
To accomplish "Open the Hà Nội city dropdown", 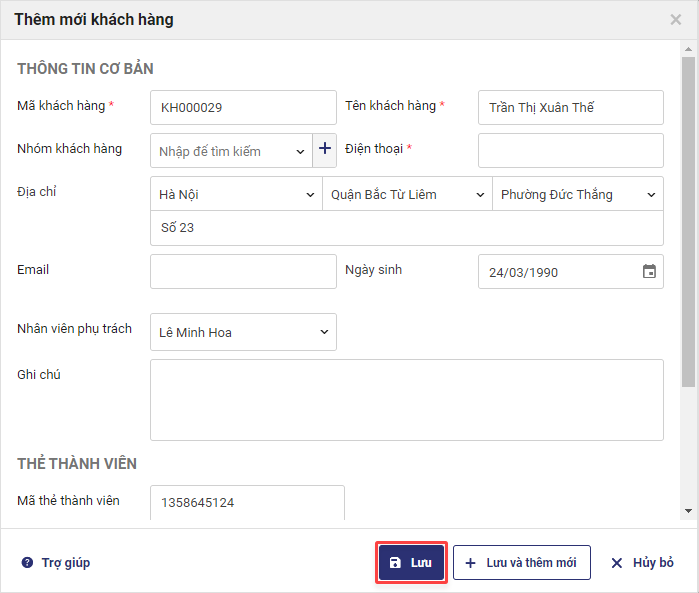I will point(236,194).
